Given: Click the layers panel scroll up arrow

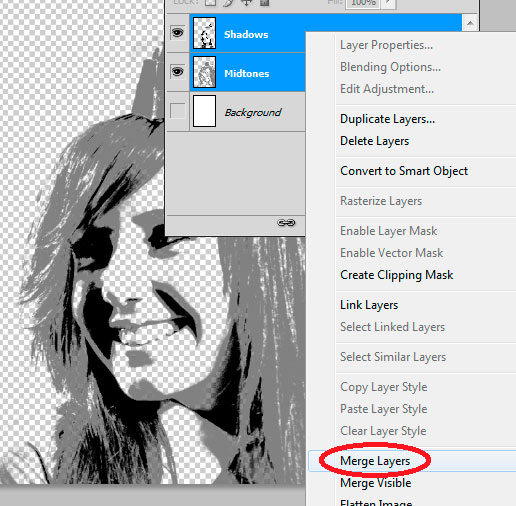Looking at the screenshot, I should pos(470,23).
